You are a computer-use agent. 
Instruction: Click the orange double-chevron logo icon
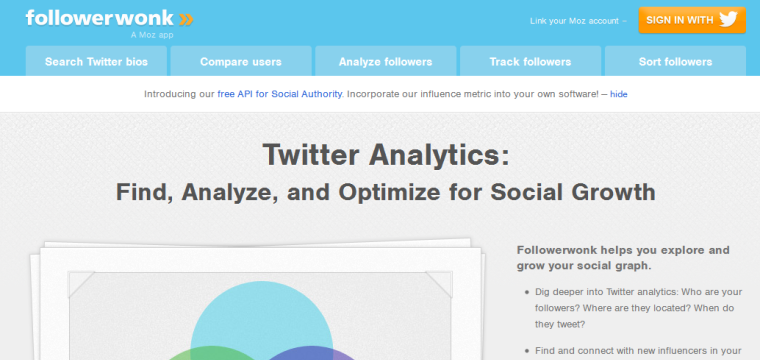click(x=186, y=19)
